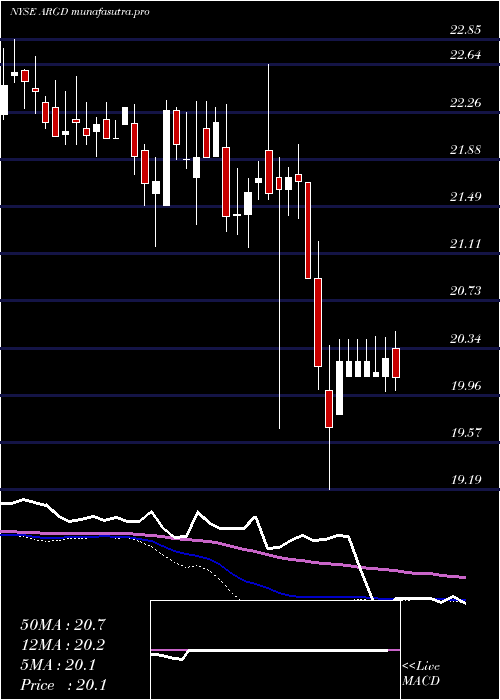
Task: Click the 22.64 price axis label
Action: 466,55
